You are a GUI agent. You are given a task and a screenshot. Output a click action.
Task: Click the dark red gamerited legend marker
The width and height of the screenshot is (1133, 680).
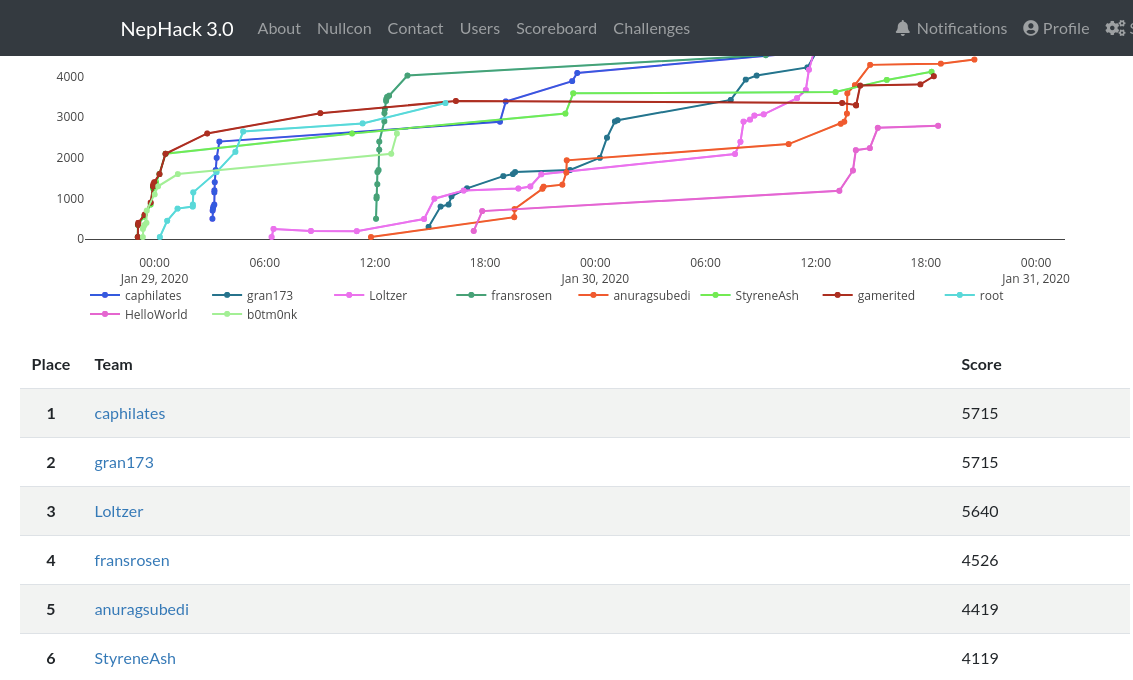pyautogui.click(x=837, y=295)
